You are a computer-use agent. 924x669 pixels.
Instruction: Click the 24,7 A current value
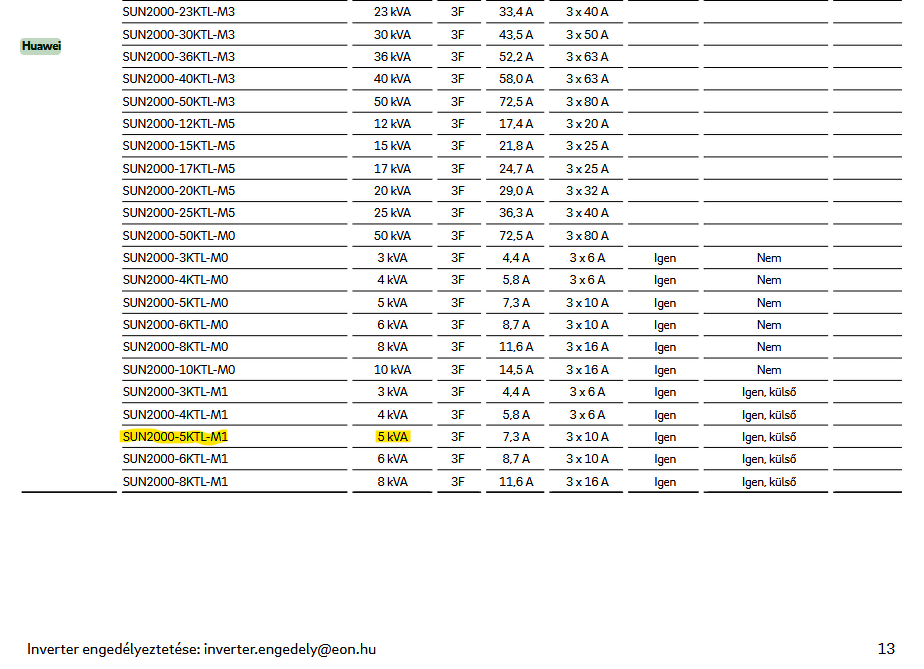[516, 169]
